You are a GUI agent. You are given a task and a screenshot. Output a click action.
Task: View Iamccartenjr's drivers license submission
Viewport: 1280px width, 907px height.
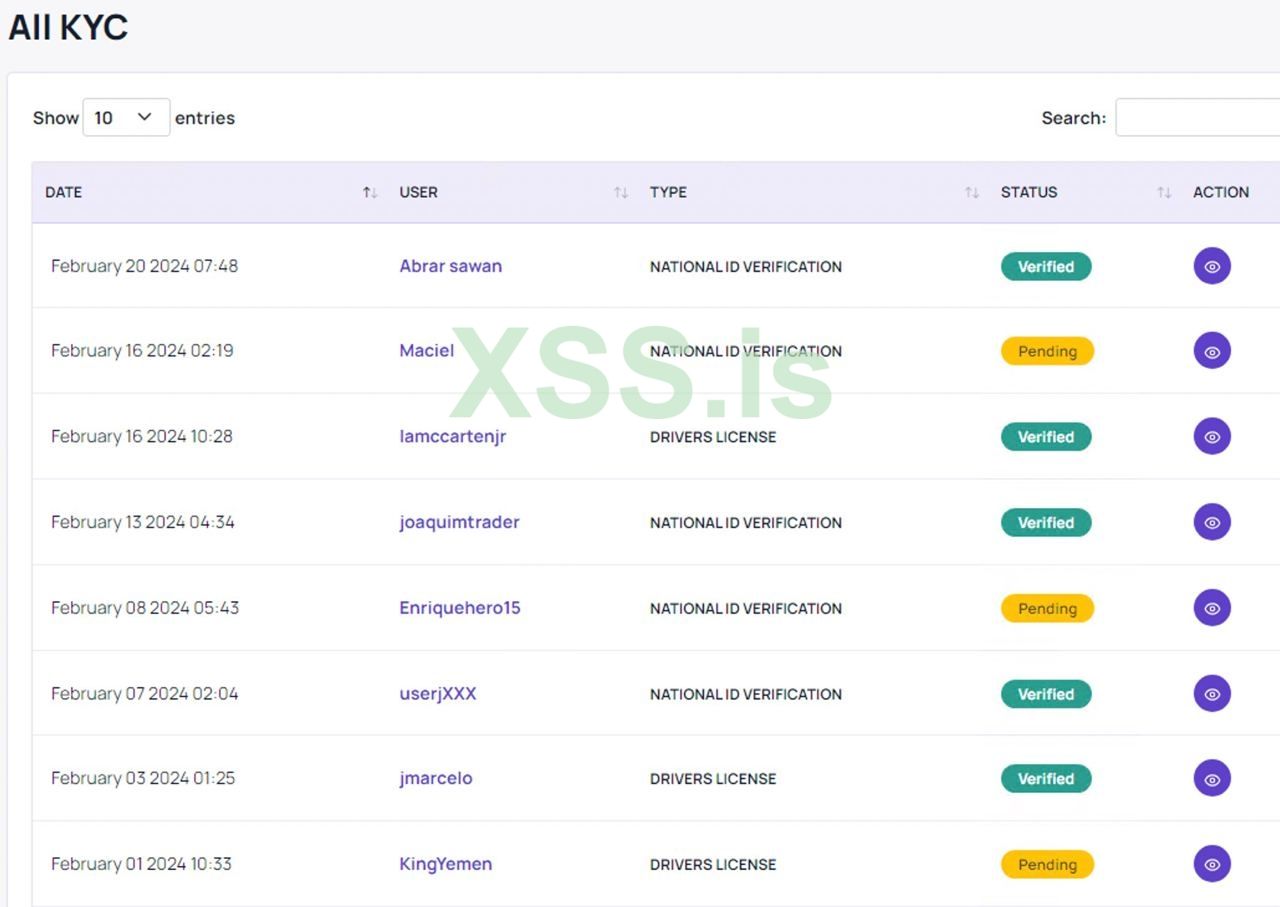pos(1212,437)
